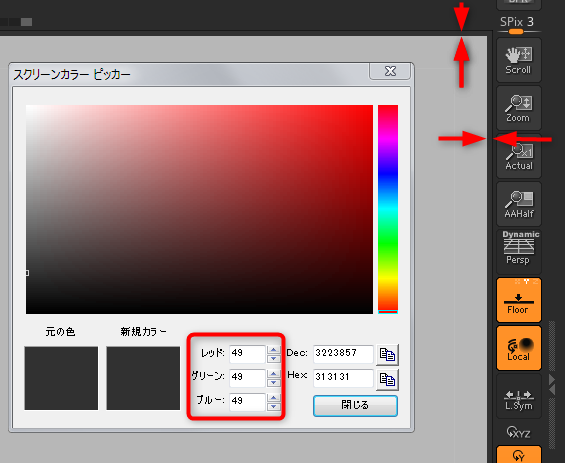Toggle Local transformation button
Screen dimensions: 565x463
(519, 348)
